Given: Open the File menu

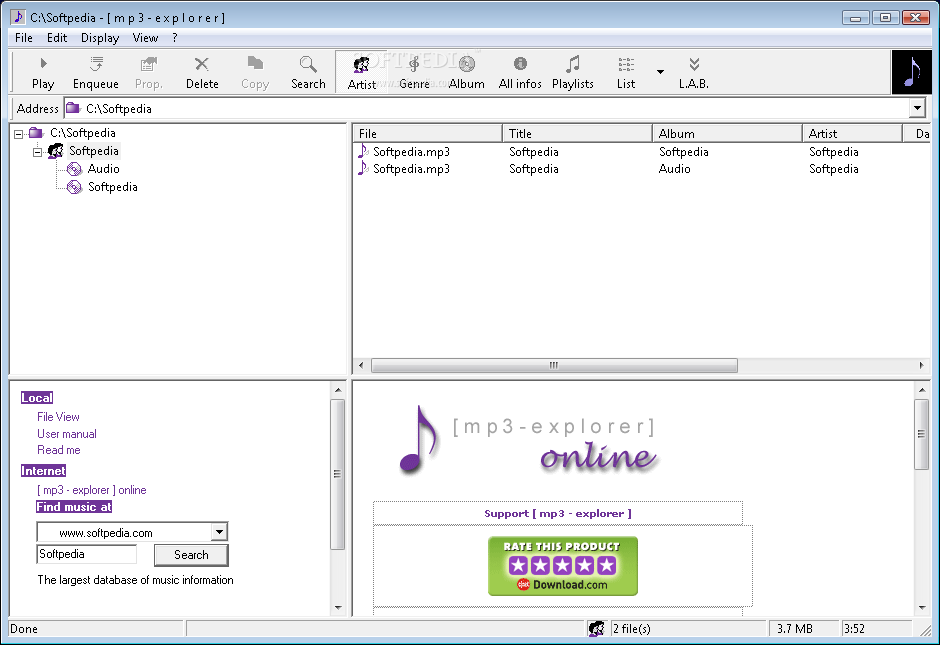Looking at the screenshot, I should tap(24, 38).
